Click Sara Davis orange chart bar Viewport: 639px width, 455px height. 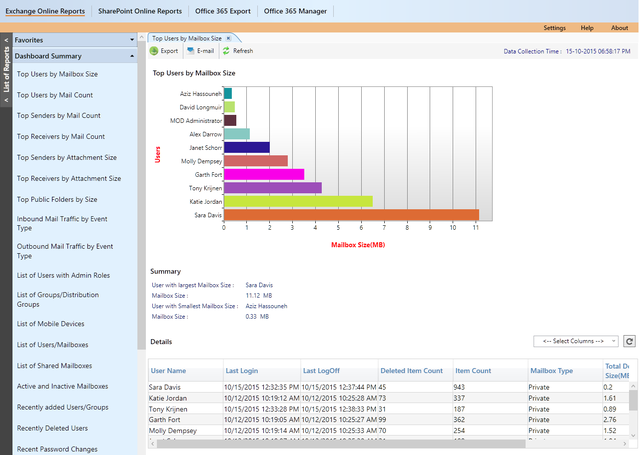[x=351, y=214]
